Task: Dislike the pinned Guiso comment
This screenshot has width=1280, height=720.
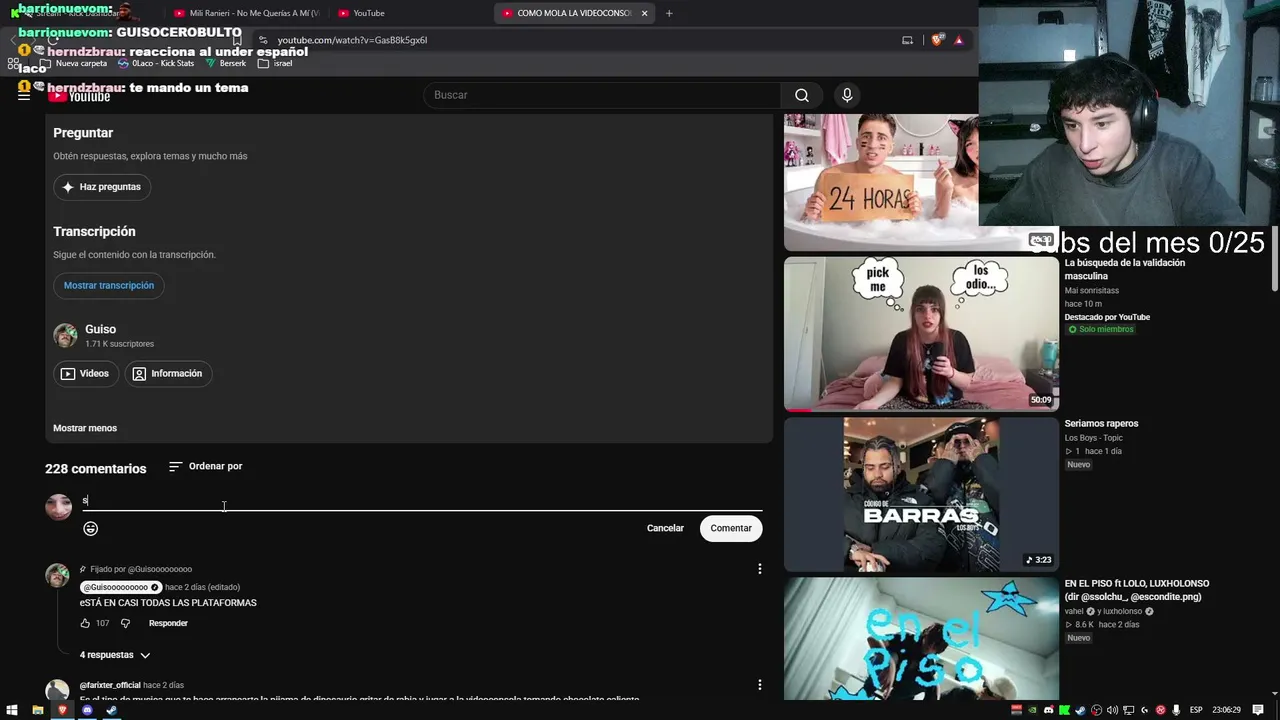Action: click(125, 623)
